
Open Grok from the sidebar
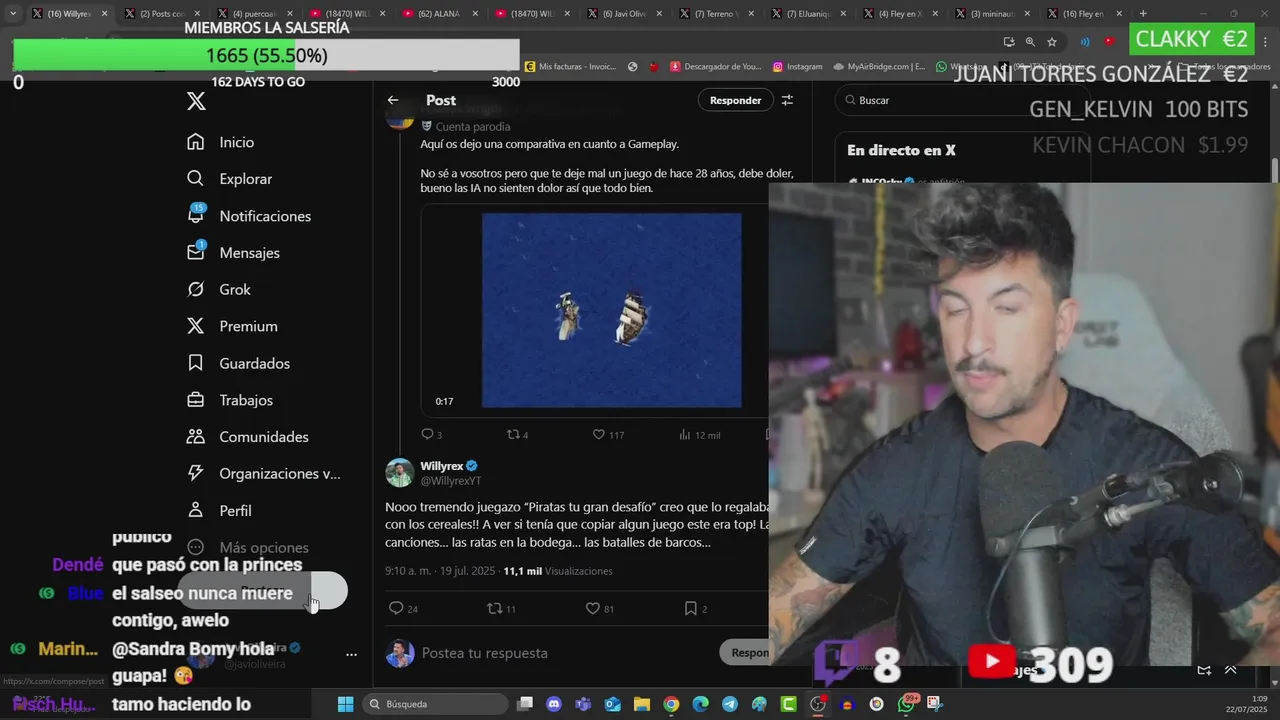click(x=218, y=289)
